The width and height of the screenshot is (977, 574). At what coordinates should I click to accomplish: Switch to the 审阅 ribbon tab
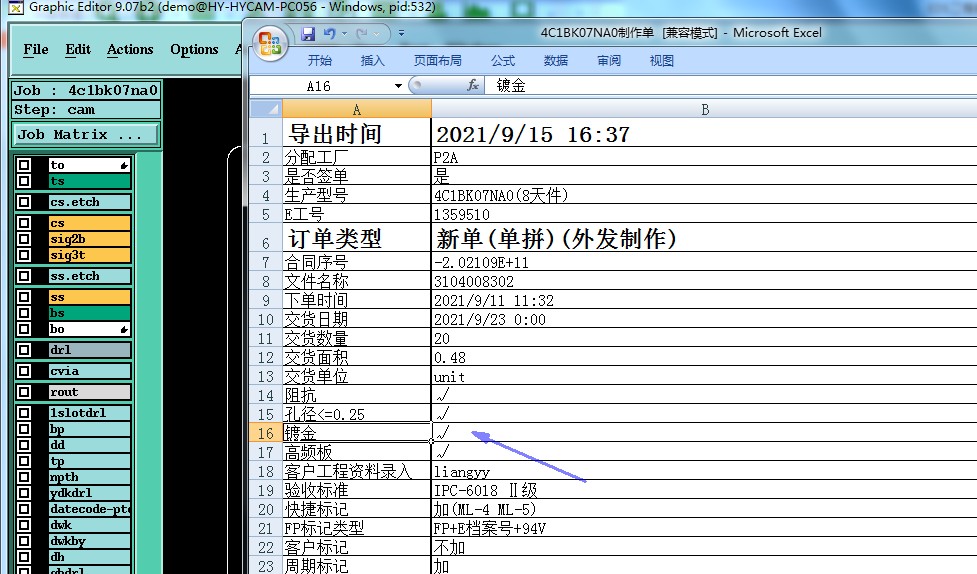(609, 60)
